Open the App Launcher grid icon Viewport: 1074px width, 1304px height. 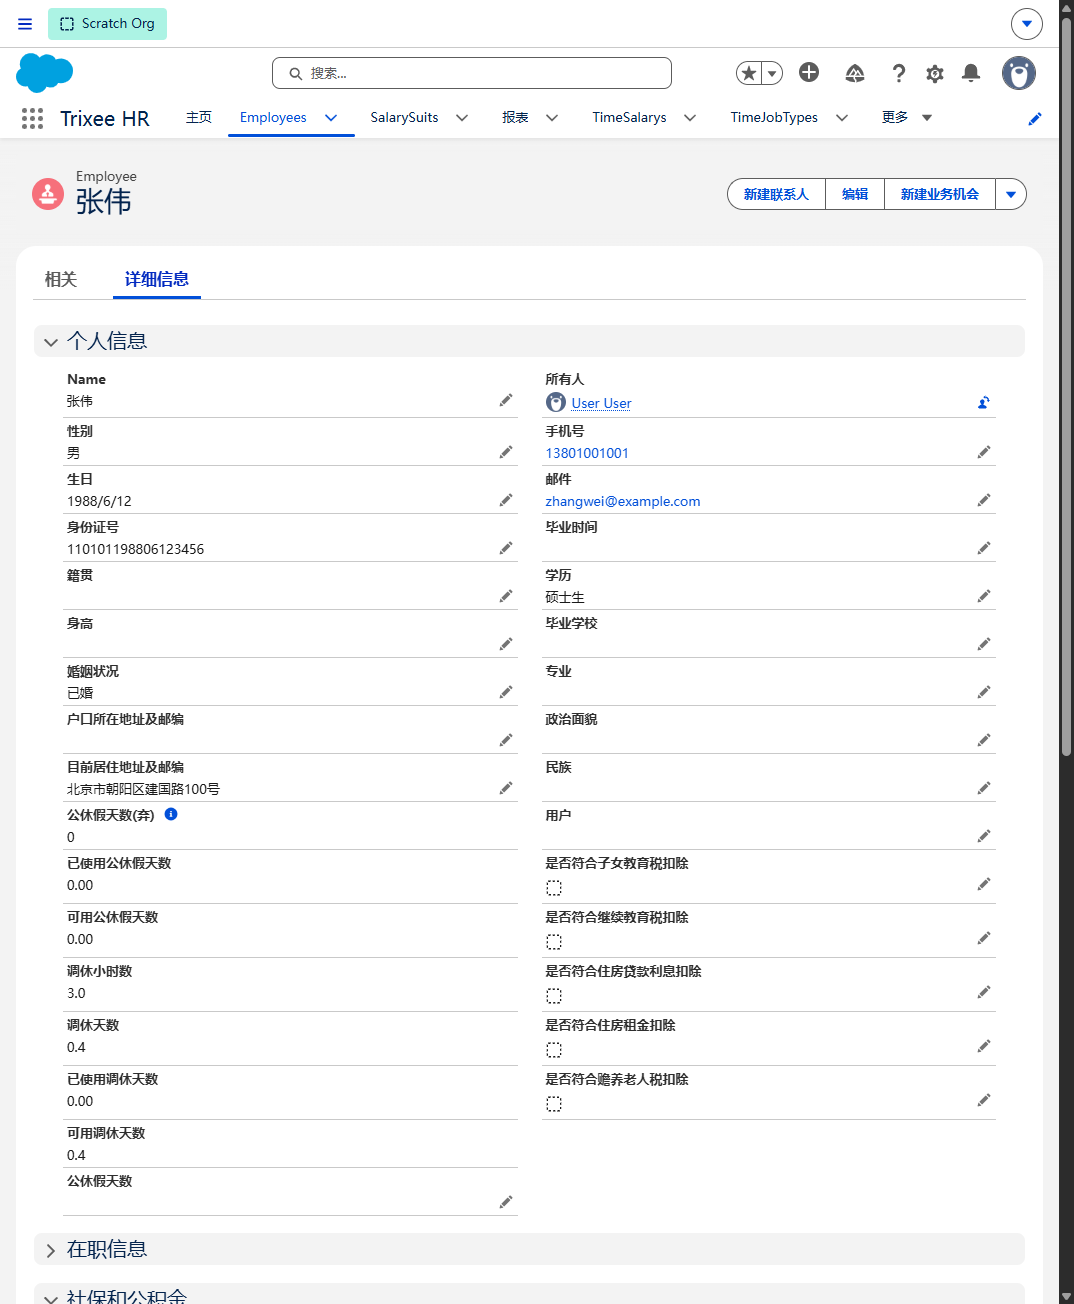[x=32, y=118]
